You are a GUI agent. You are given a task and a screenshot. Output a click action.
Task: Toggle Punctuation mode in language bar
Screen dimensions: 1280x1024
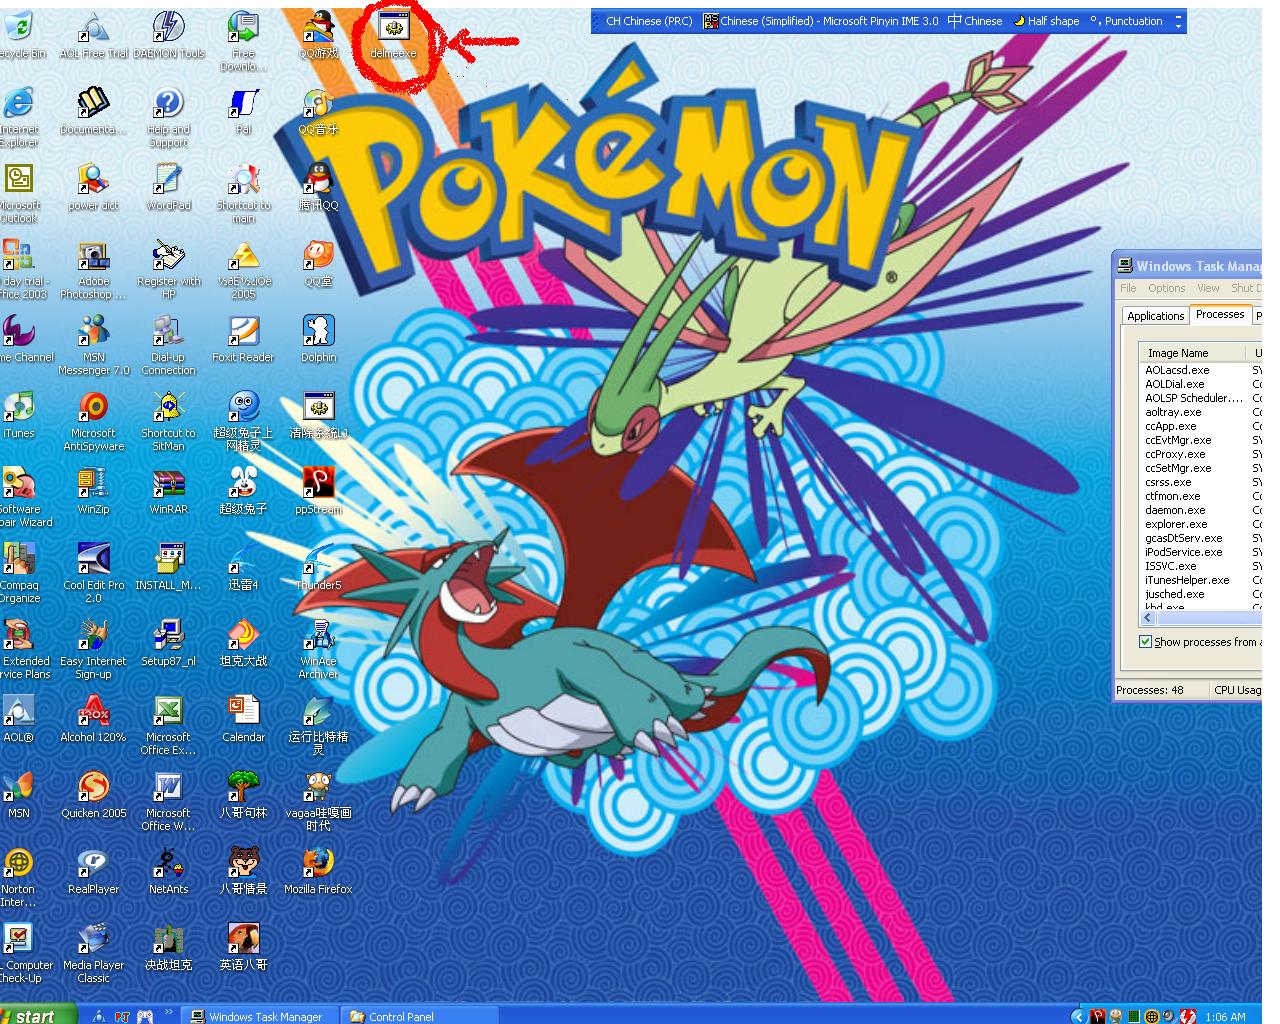tap(1126, 21)
